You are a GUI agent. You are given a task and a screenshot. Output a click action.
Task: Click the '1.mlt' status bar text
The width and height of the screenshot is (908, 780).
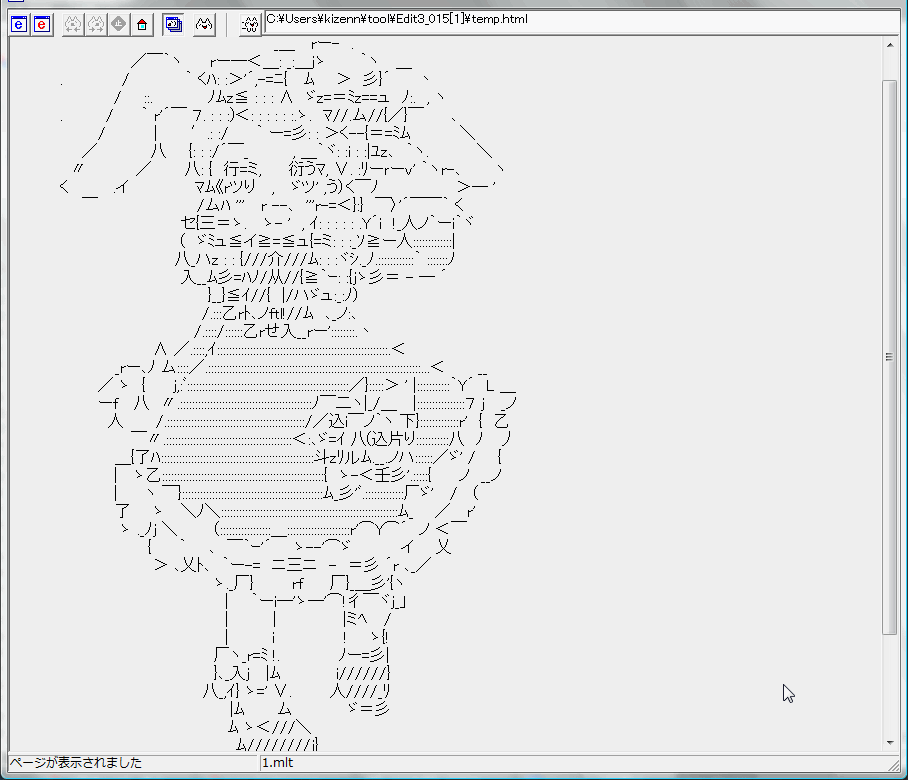point(277,763)
